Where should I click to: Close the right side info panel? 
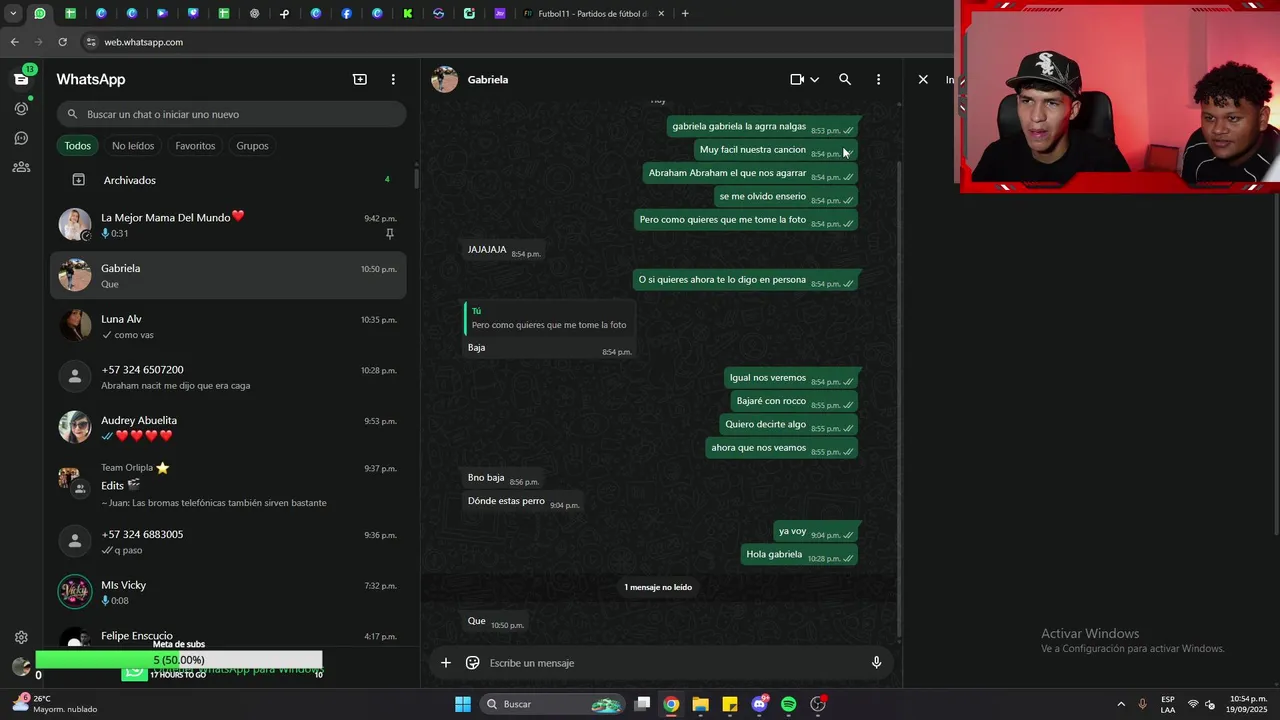click(923, 79)
